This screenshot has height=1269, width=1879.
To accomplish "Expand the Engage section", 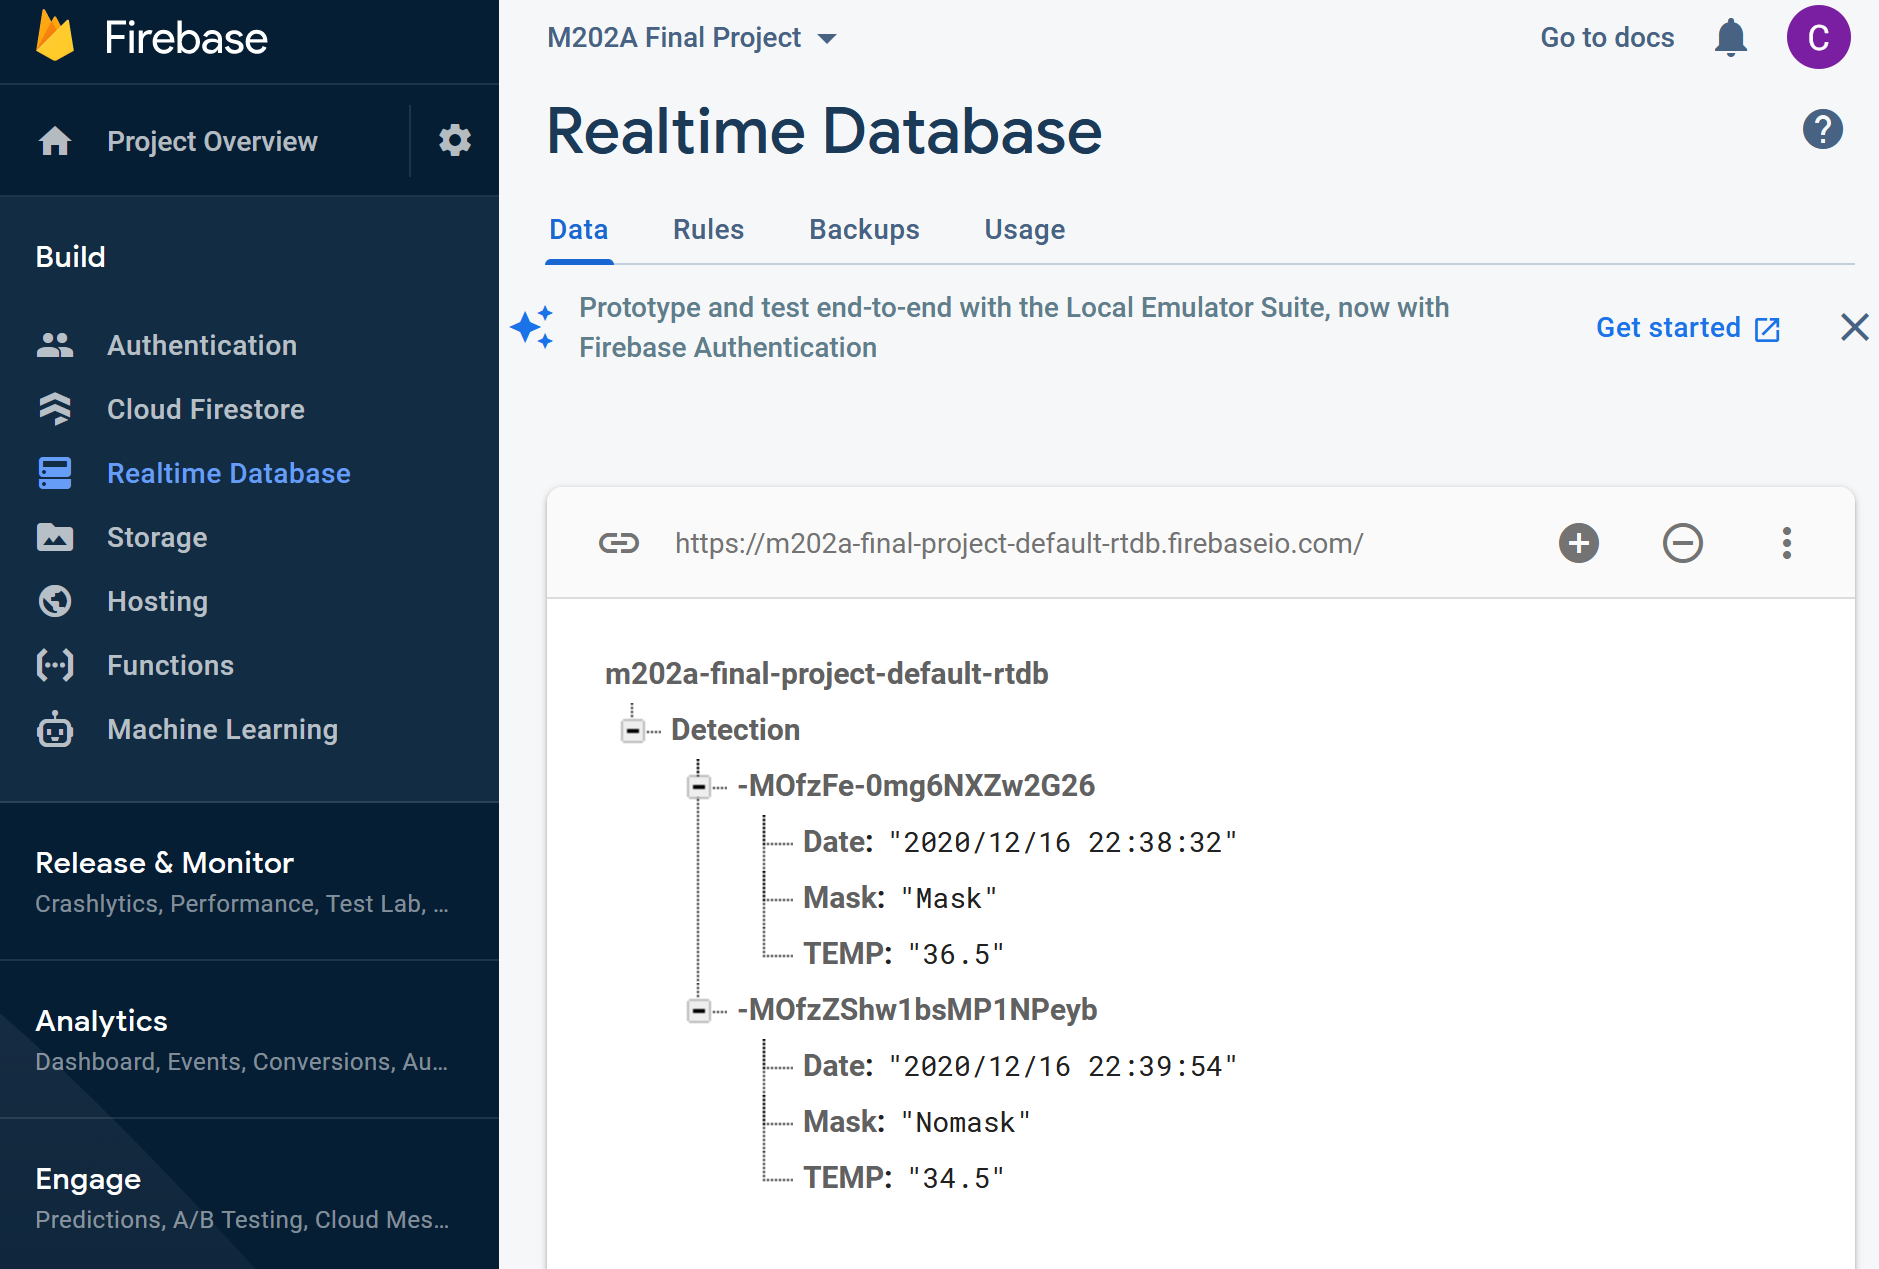I will pos(249,1197).
